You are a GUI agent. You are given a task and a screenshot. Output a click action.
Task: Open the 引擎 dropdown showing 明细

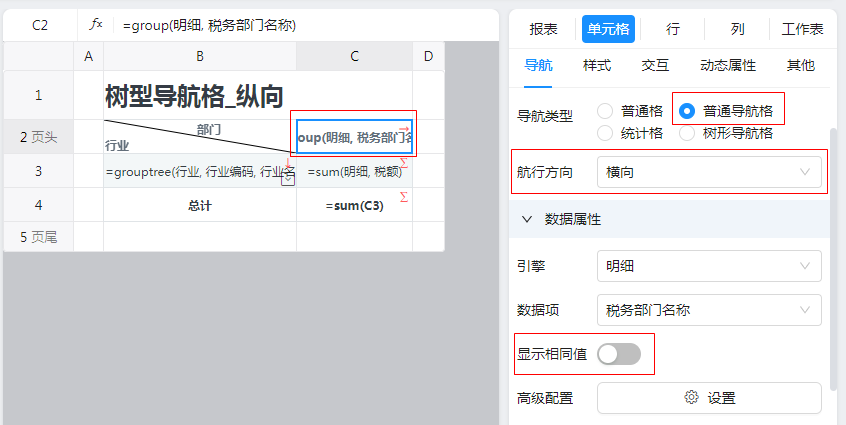709,266
